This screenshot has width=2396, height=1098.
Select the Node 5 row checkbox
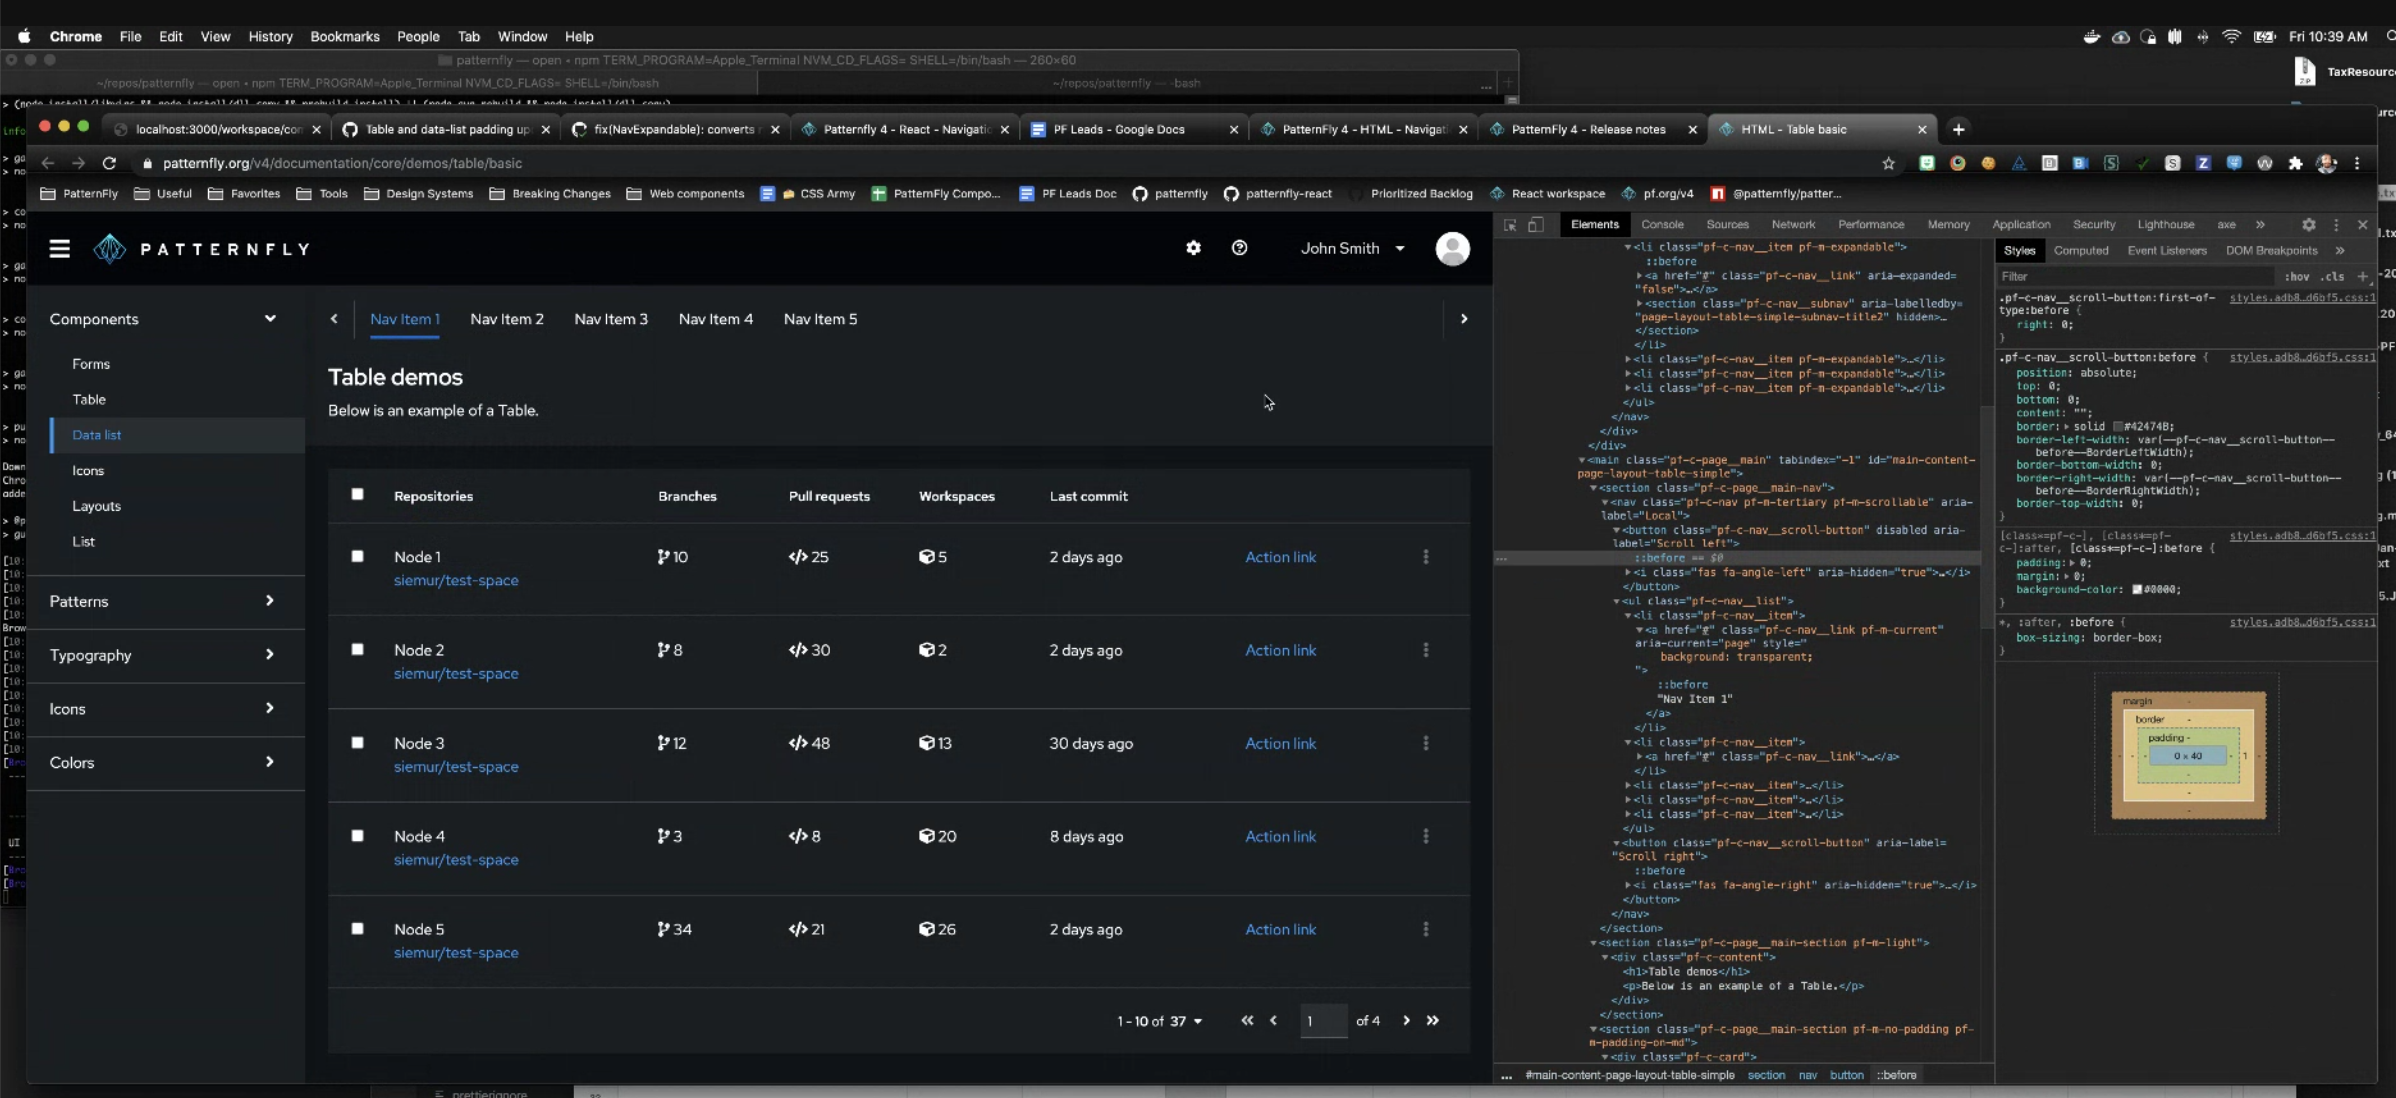357,929
